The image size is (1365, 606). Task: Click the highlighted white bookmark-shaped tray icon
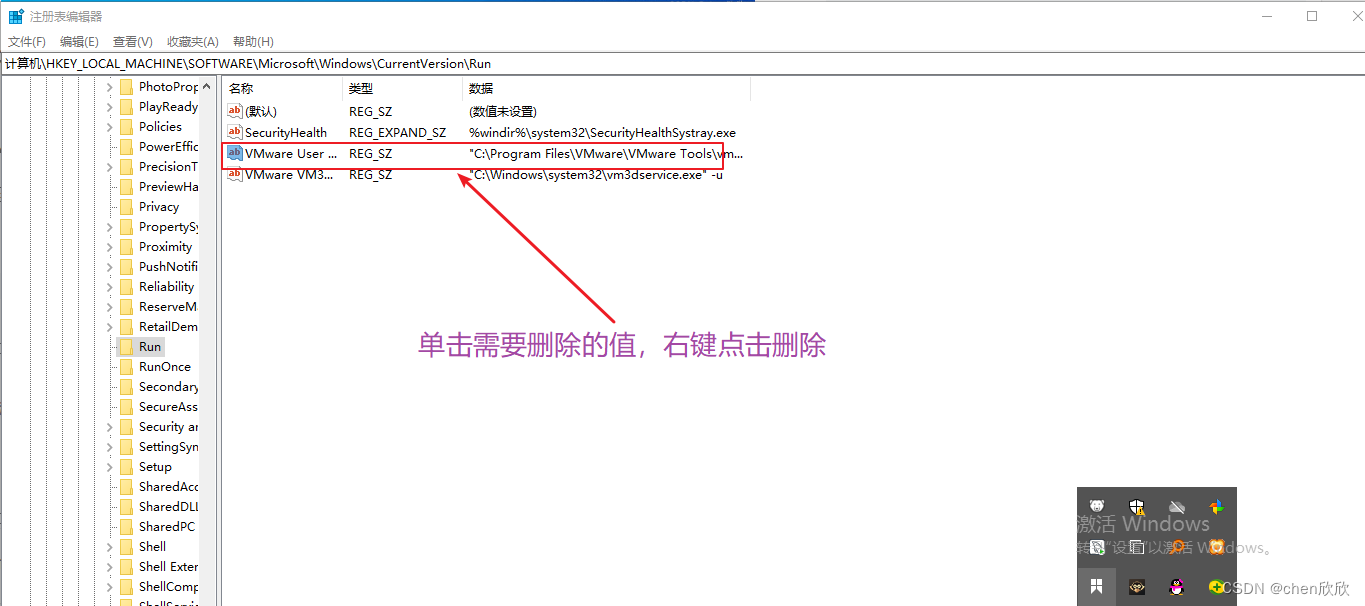click(1097, 586)
